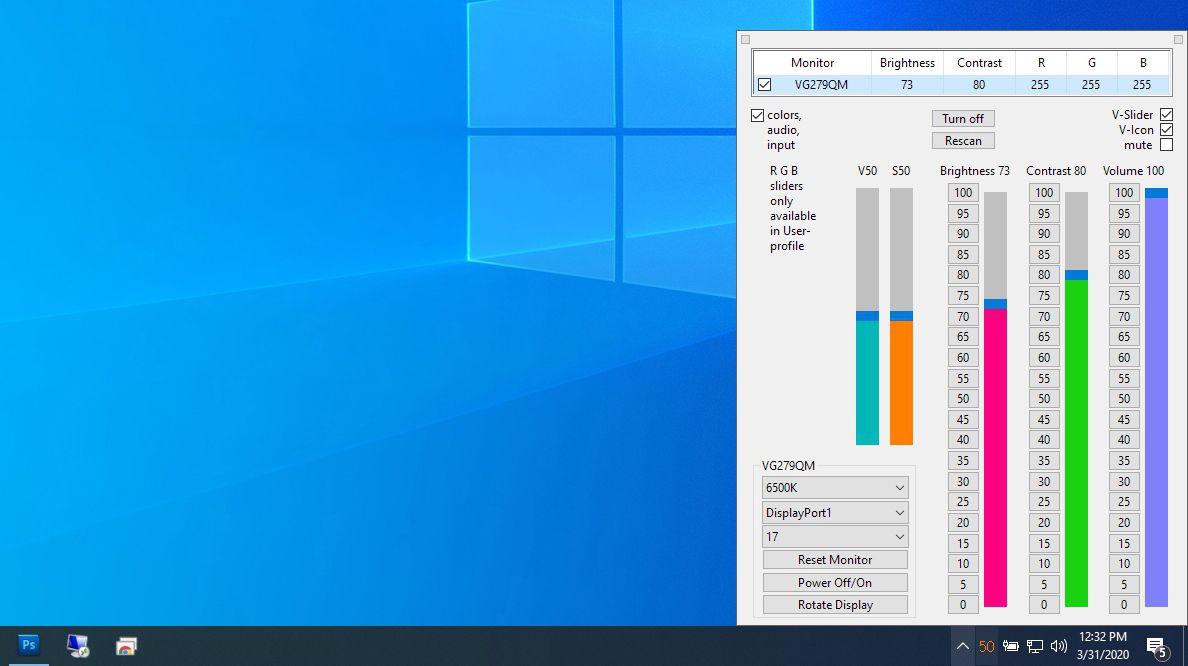
Task: Set Contrast to 0
Action: (x=1044, y=605)
